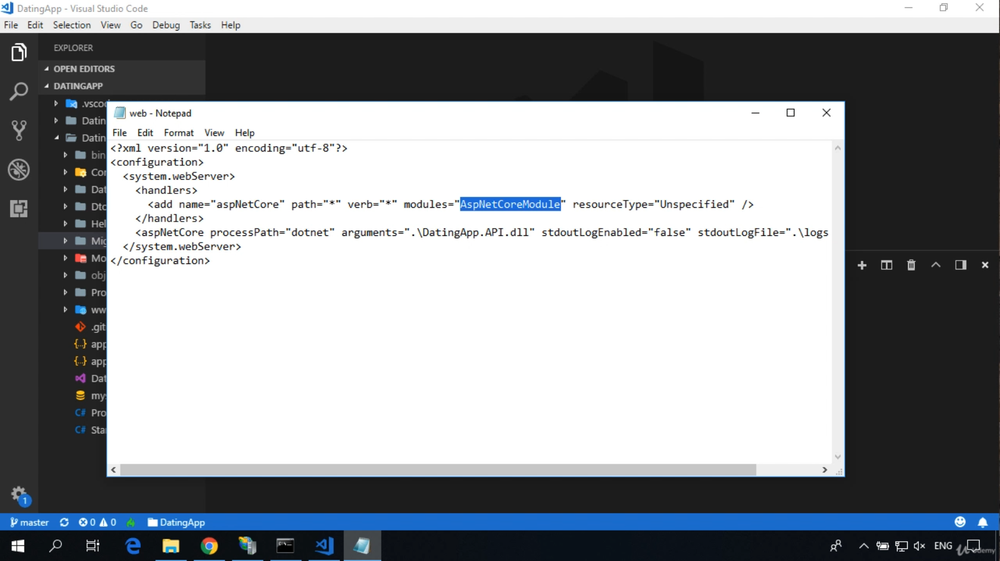Add a new terminal with plus icon

click(862, 265)
